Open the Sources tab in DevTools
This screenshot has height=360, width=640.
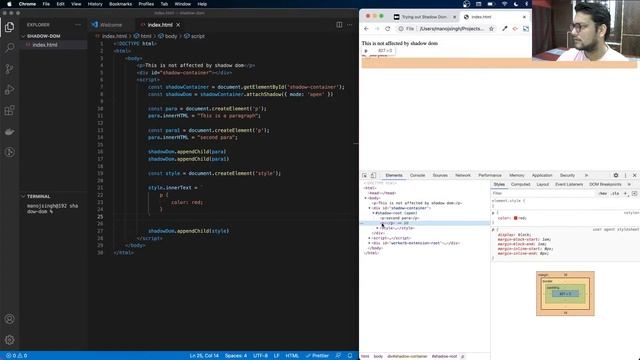click(x=440, y=175)
